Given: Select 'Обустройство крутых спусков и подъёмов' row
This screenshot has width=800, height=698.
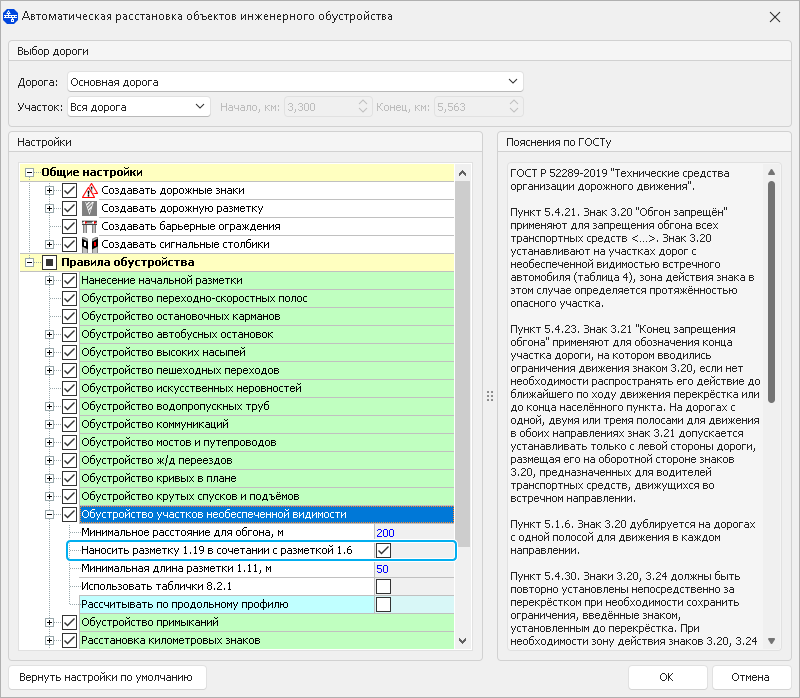Looking at the screenshot, I should pyautogui.click(x=266, y=496).
